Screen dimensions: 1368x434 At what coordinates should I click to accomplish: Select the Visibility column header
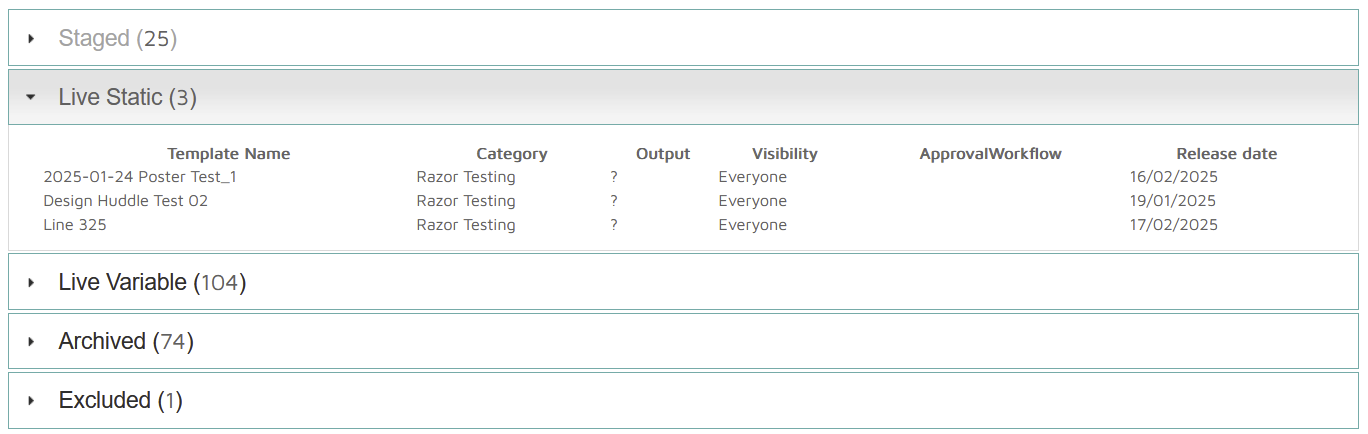click(x=784, y=154)
